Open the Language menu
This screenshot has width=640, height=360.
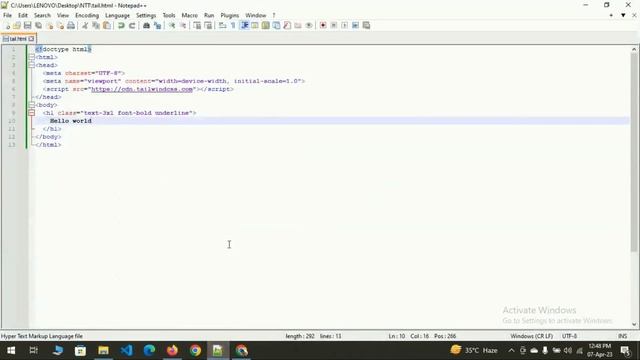pyautogui.click(x=117, y=15)
